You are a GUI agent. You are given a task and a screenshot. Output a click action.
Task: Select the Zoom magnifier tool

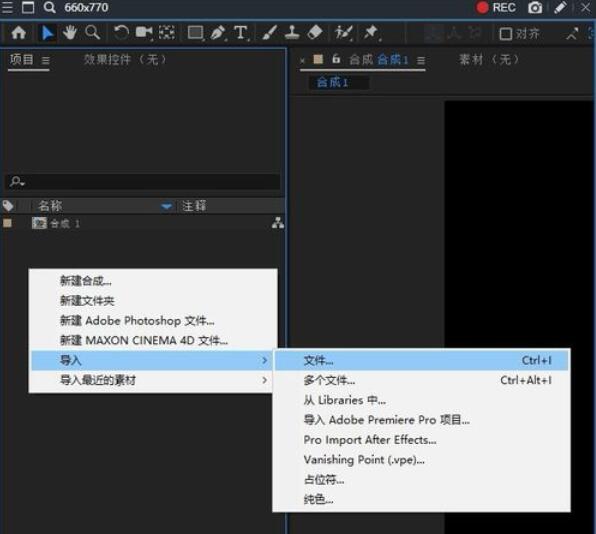(x=93, y=33)
